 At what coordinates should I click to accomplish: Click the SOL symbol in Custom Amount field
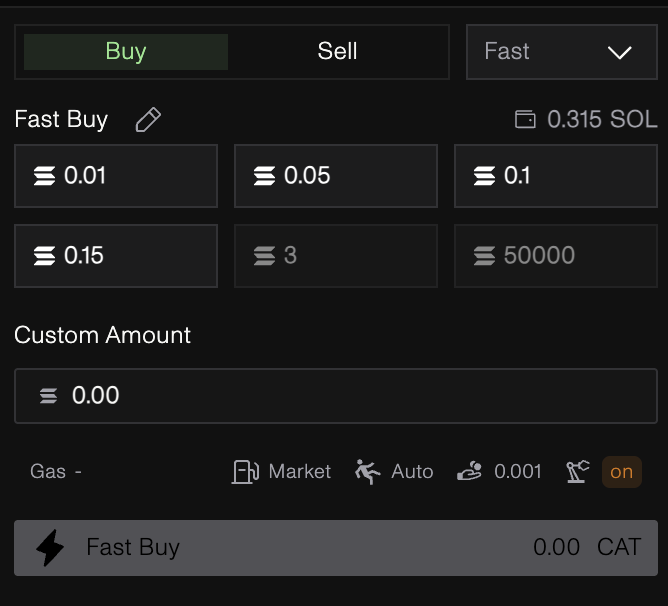click(48, 396)
